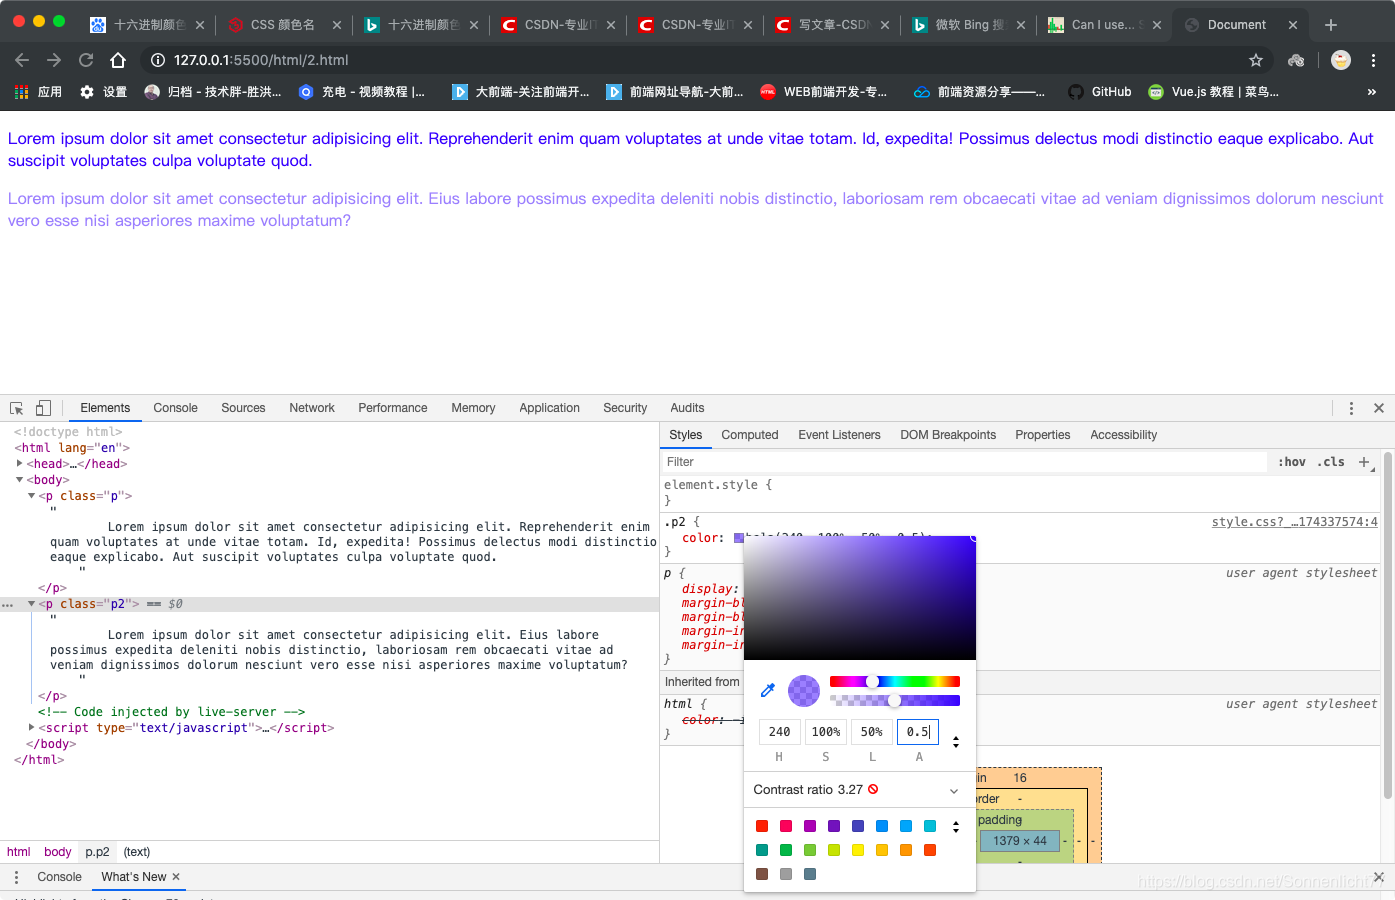Viewport: 1395px width, 900px height.
Task: Pick the red palette swatch
Action: 762,826
